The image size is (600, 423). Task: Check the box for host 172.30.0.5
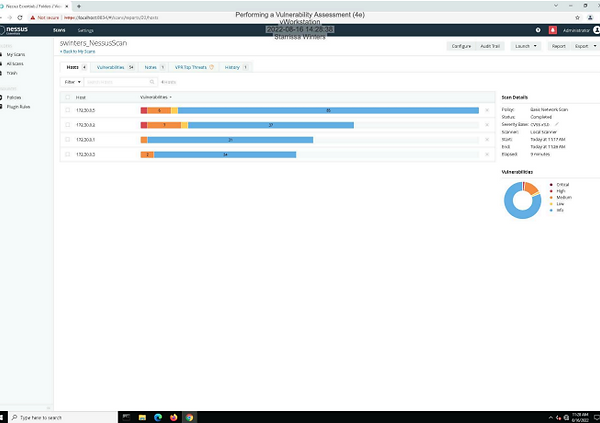pos(68,110)
